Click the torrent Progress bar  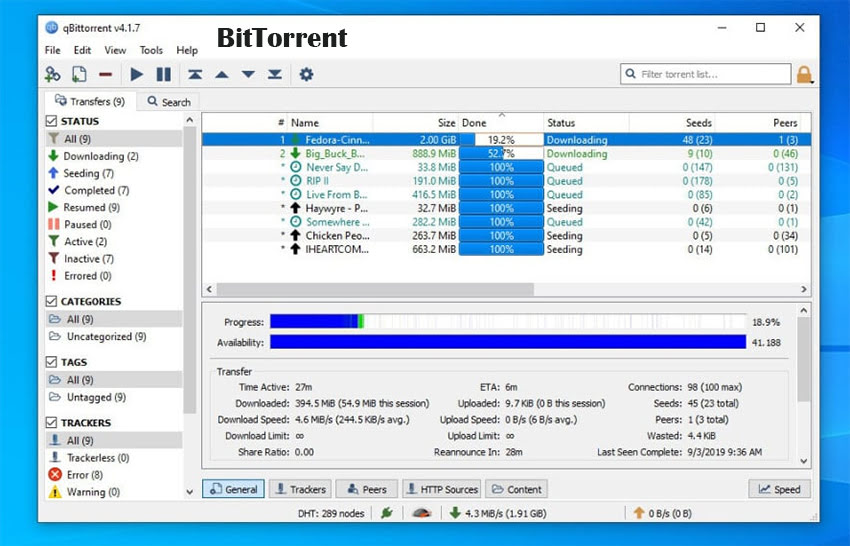tap(508, 322)
